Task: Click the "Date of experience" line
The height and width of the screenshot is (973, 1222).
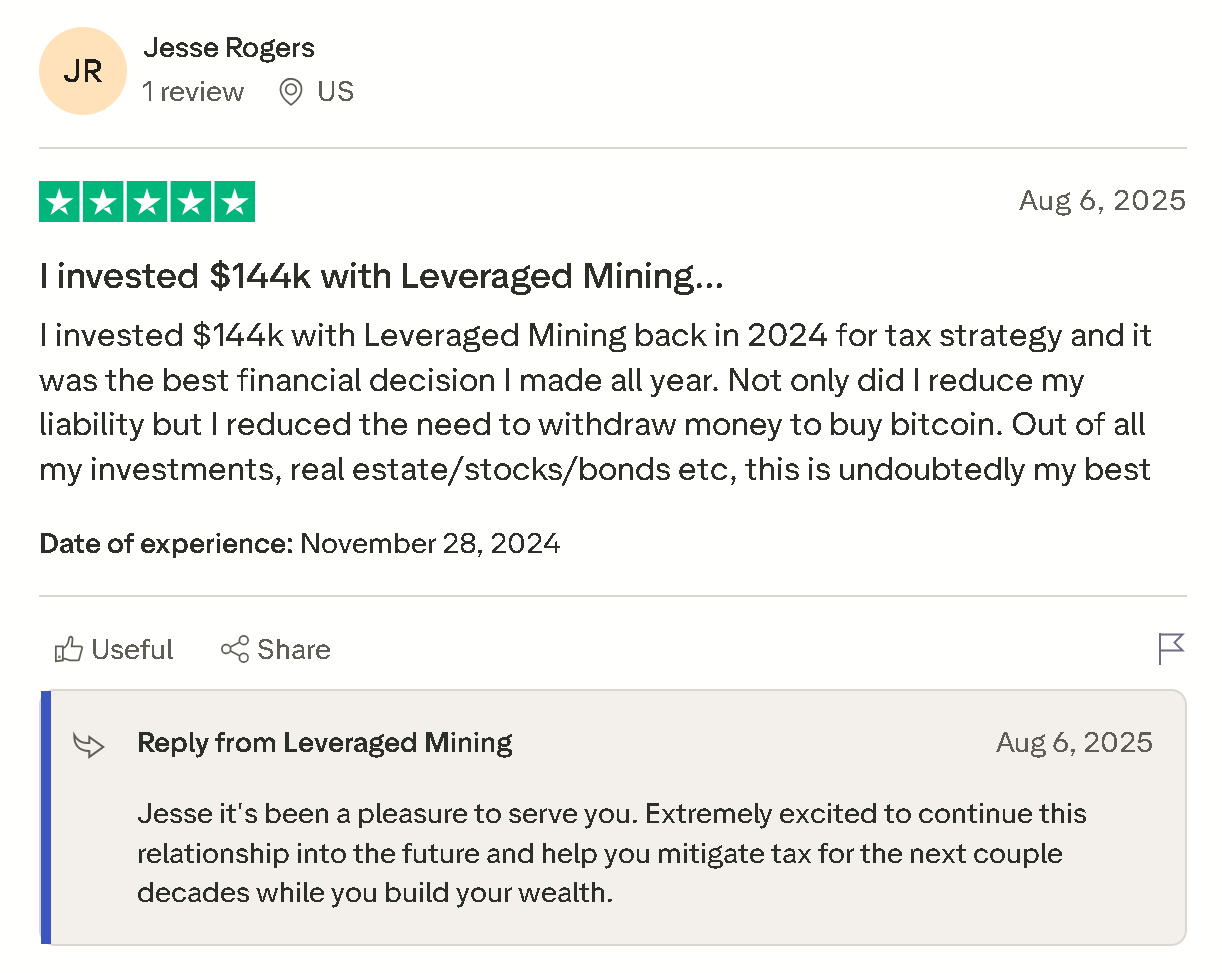Action: (x=300, y=544)
